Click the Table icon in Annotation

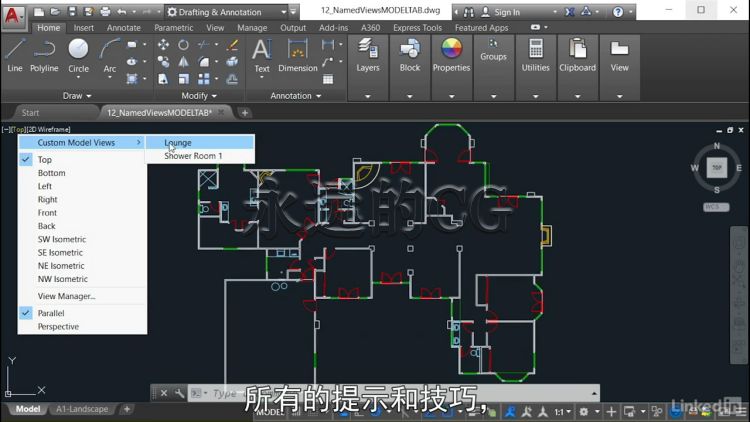328,79
